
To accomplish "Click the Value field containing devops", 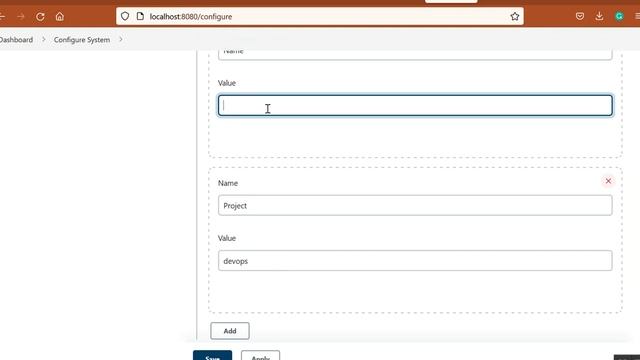I will (x=415, y=261).
